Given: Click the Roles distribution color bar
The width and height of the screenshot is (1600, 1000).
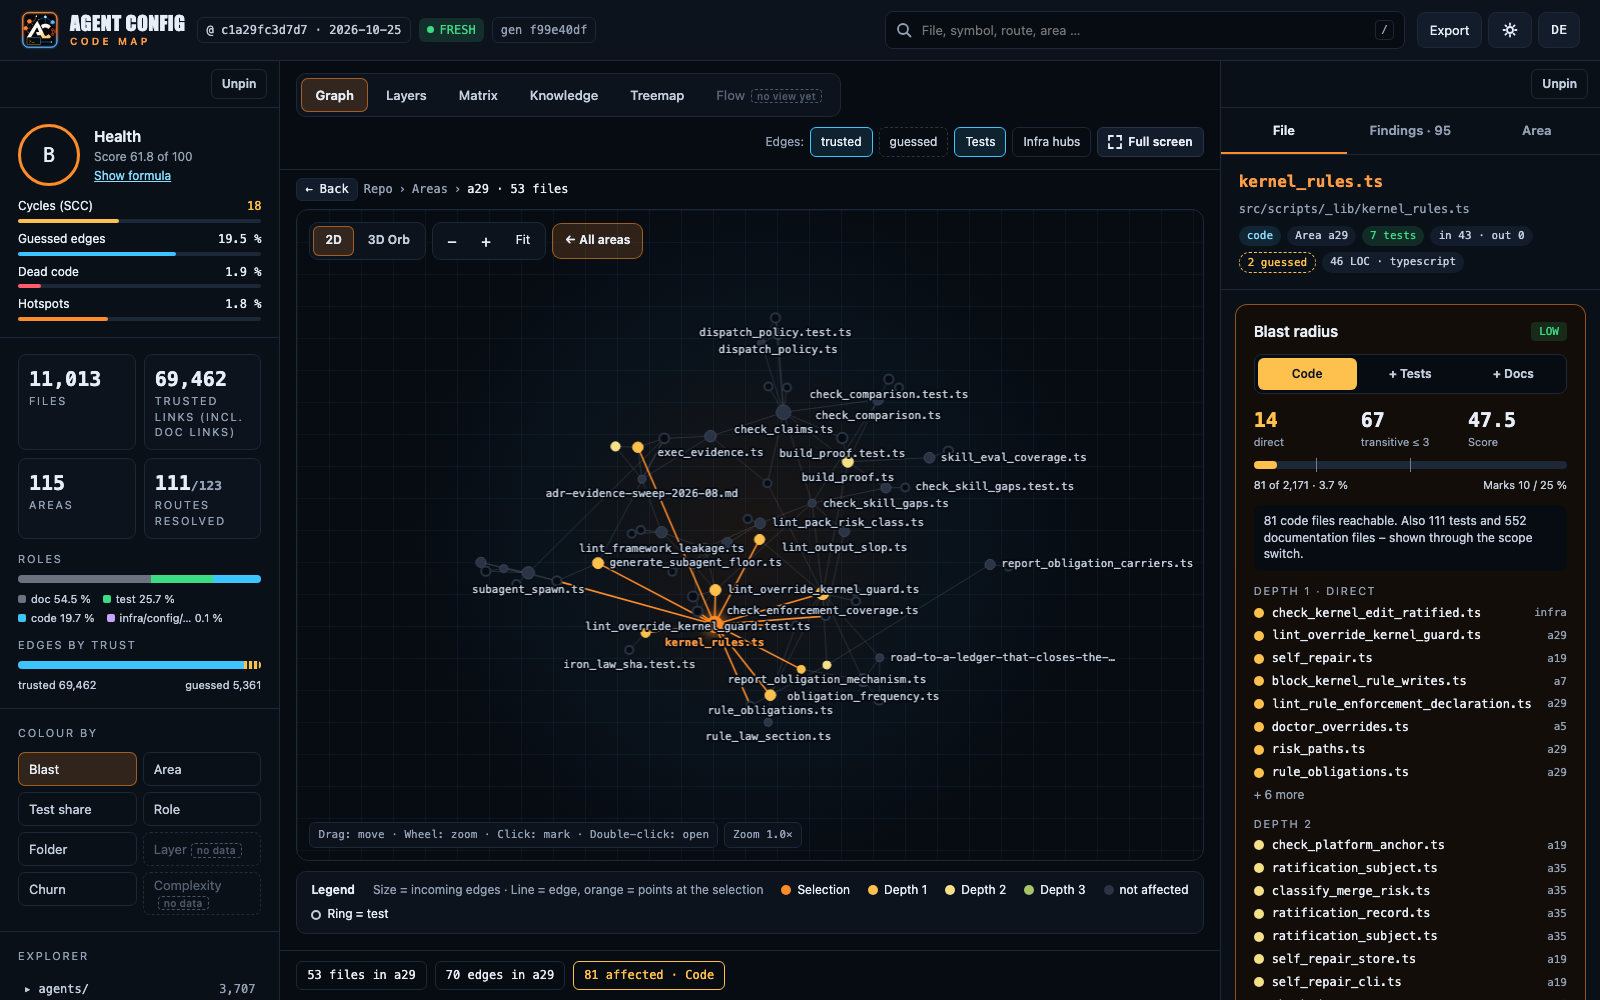Looking at the screenshot, I should pyautogui.click(x=139, y=579).
